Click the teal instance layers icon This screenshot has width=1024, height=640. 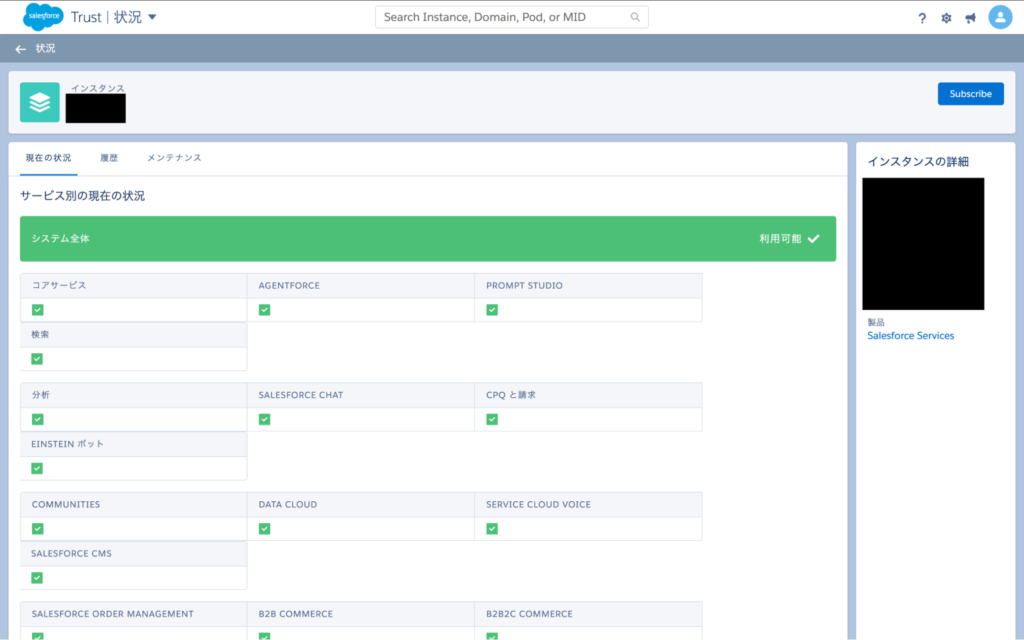[40, 102]
